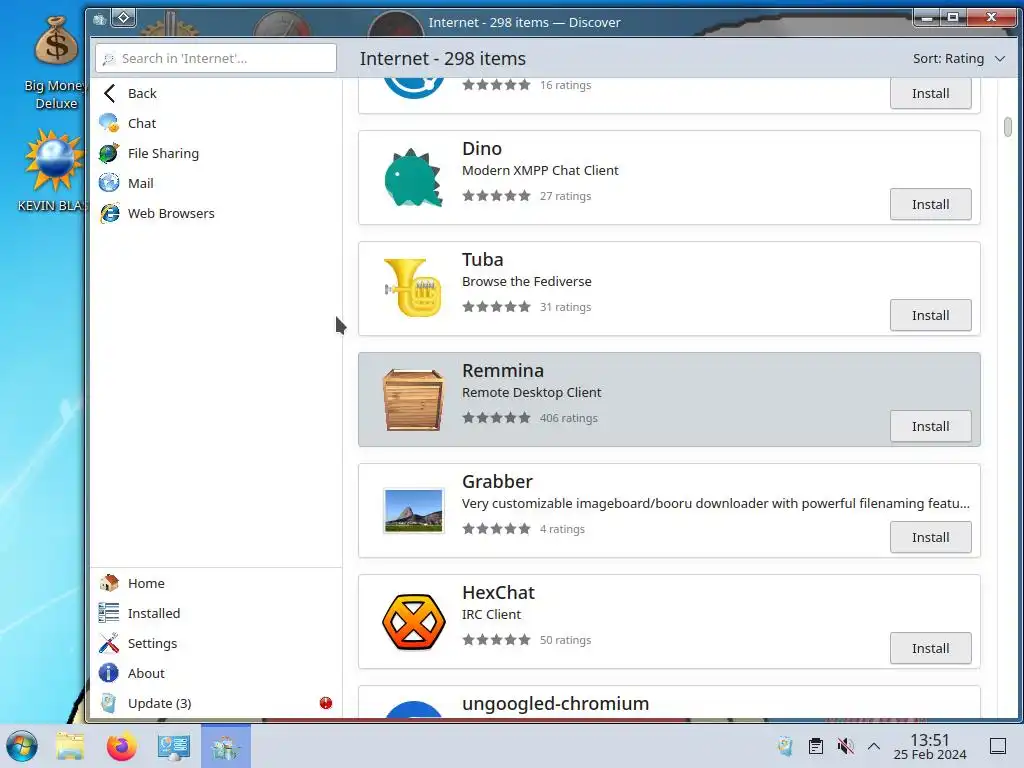
Task: Open Grabber landscape thumbnail
Action: 413,511
